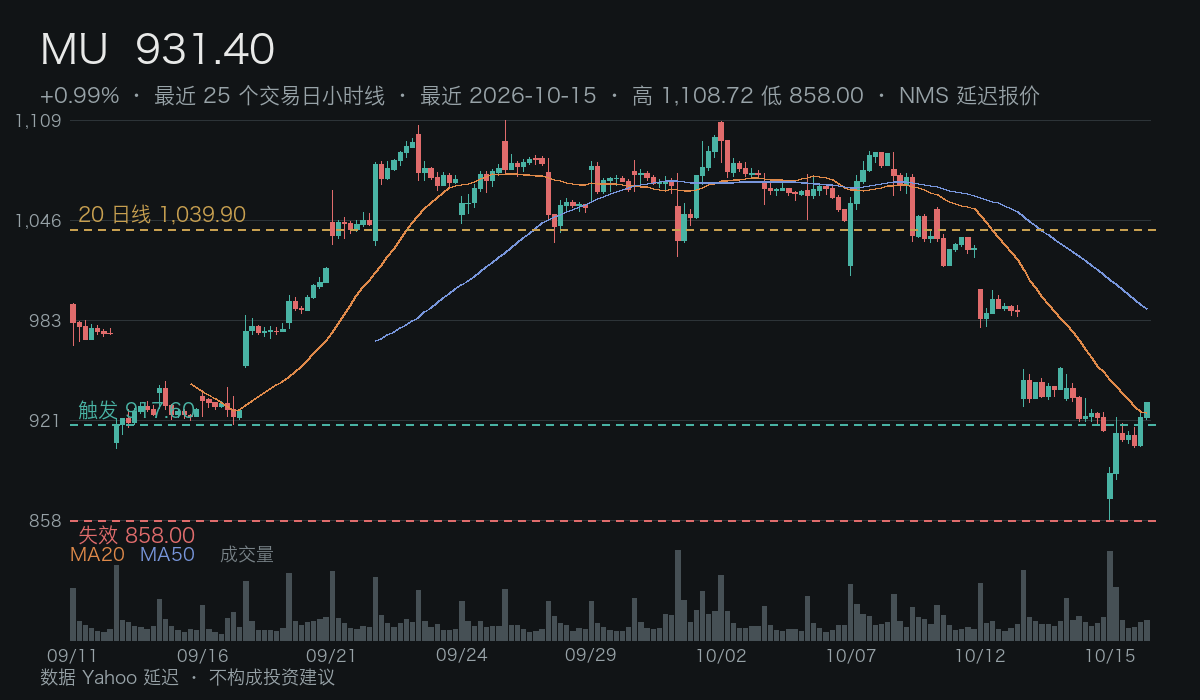Select the MA20 legend entry
This screenshot has height=700, width=1200.
(97, 554)
